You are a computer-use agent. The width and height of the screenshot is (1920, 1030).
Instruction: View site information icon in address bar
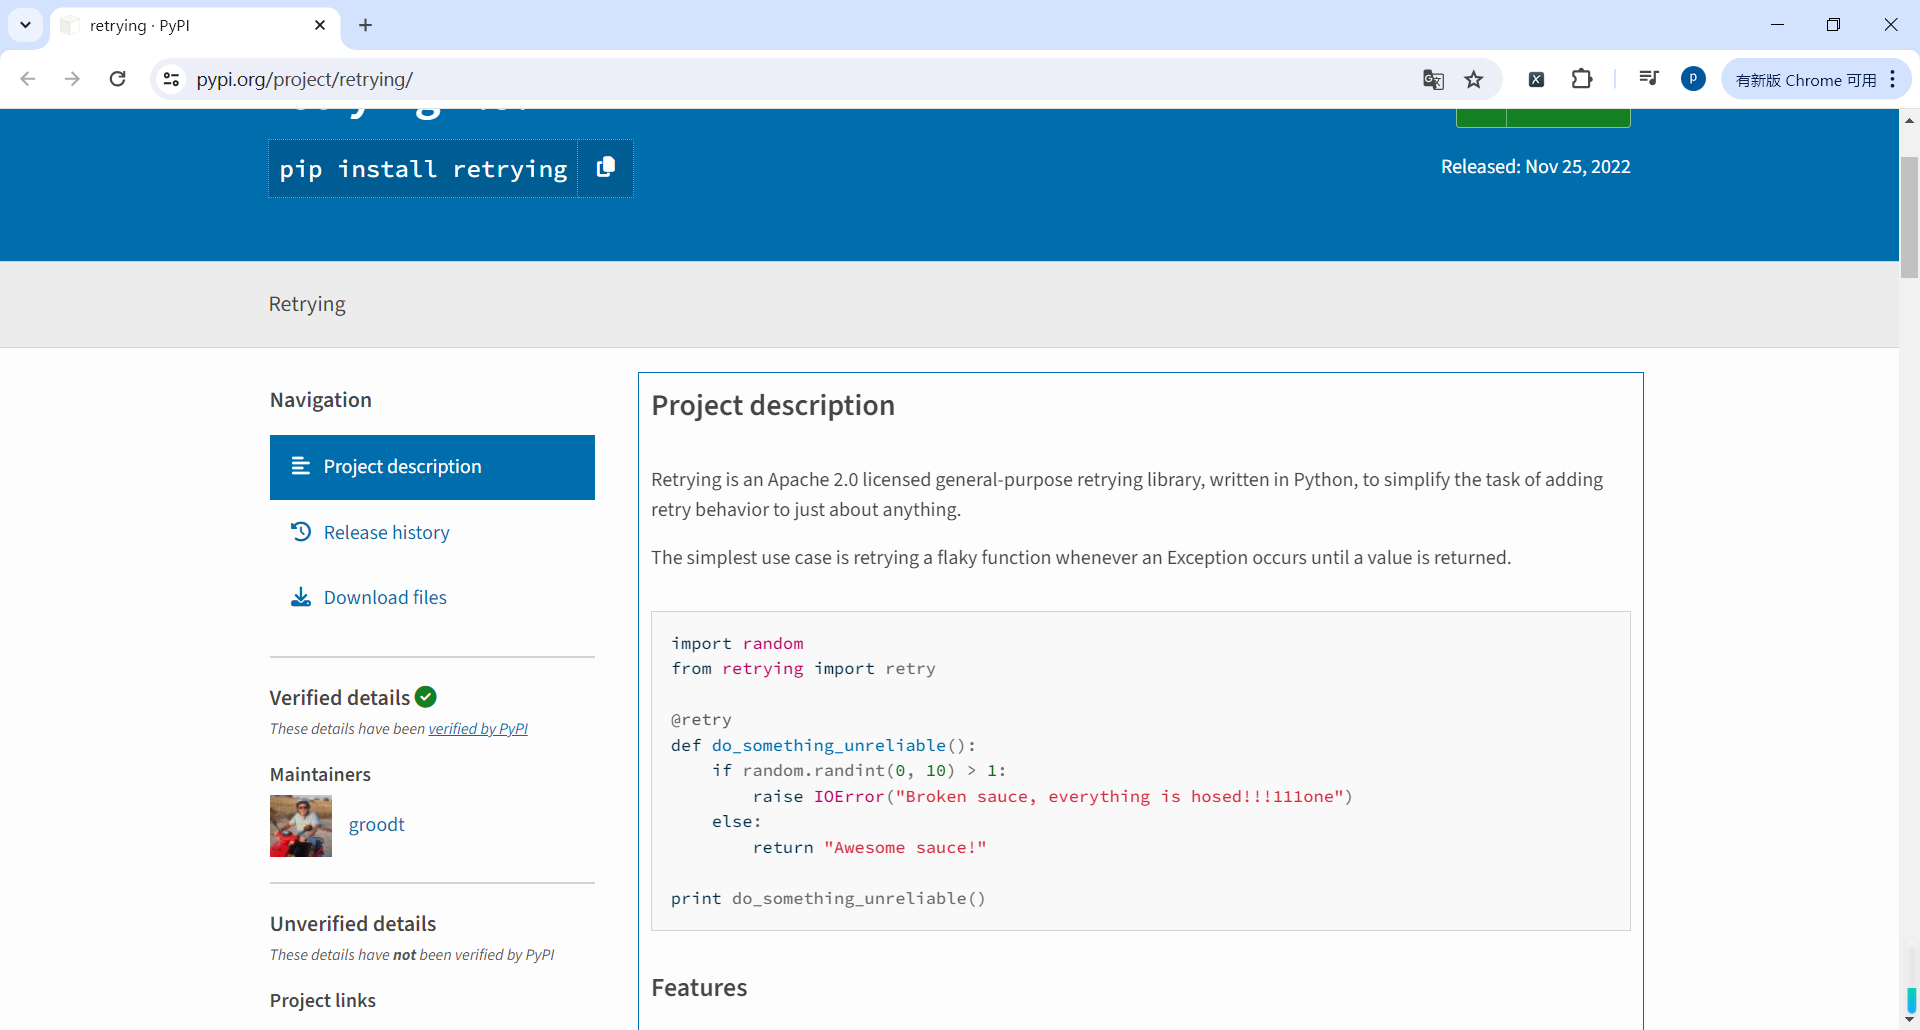(x=172, y=79)
